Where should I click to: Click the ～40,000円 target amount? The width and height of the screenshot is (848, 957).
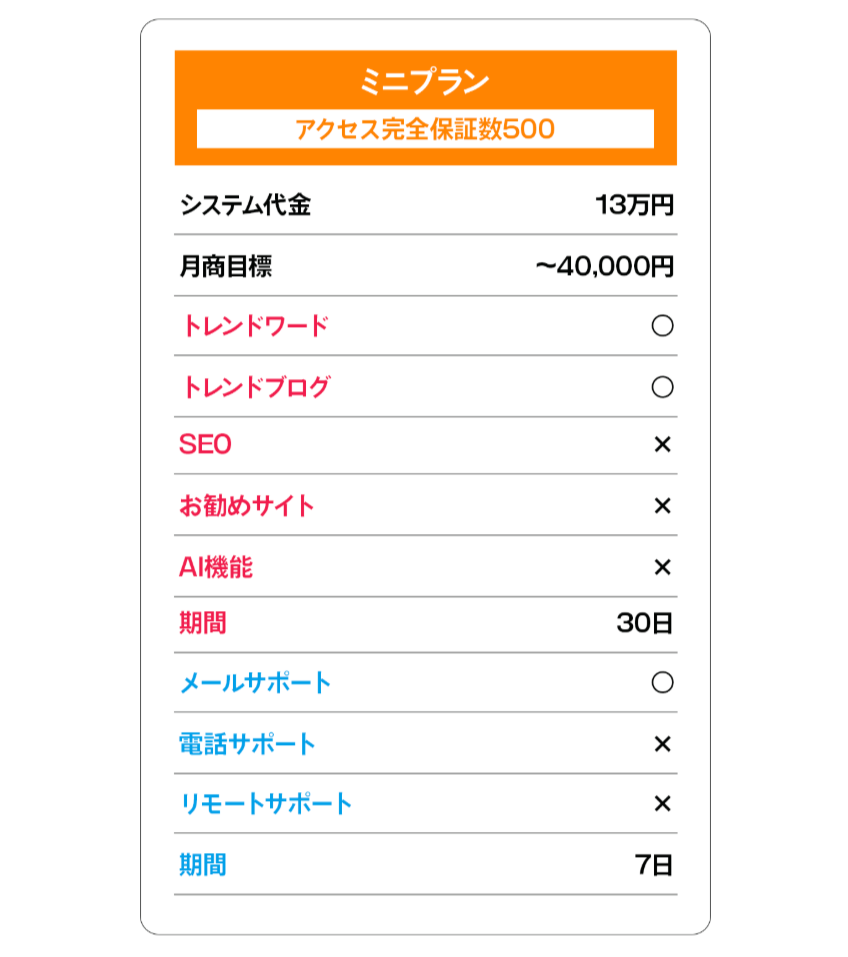pyautogui.click(x=604, y=267)
